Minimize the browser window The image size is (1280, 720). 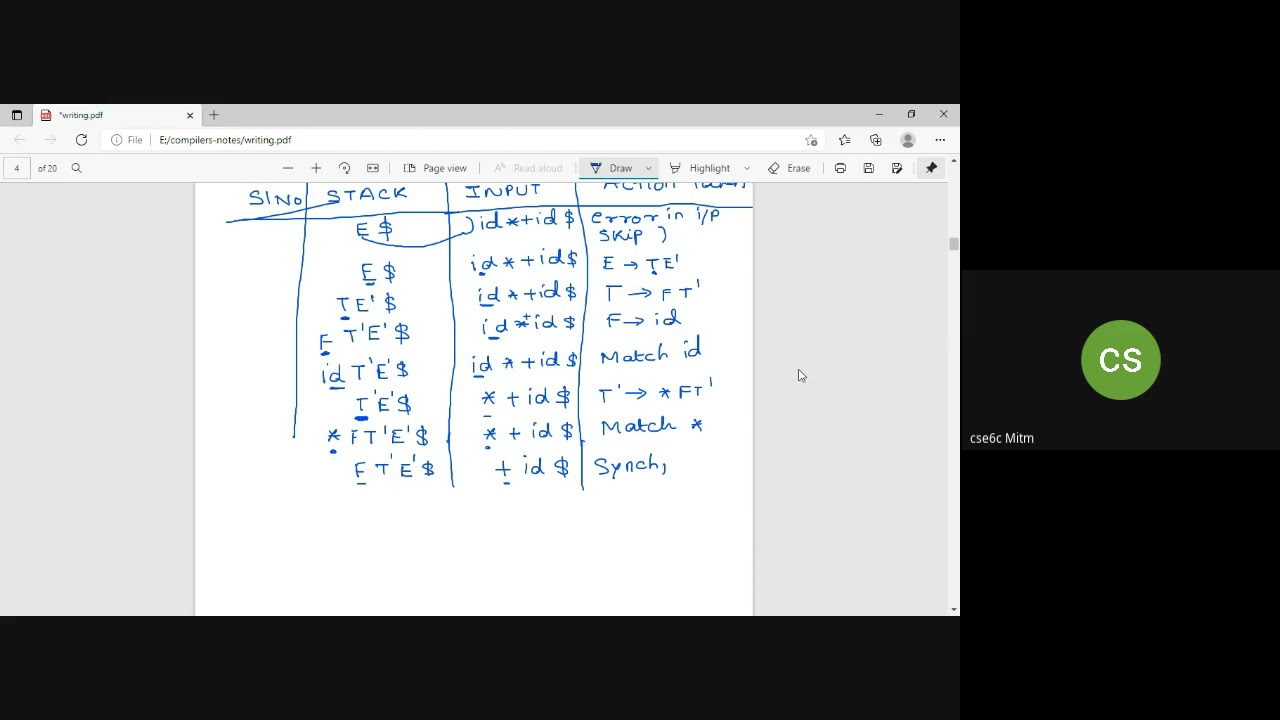coord(879,114)
